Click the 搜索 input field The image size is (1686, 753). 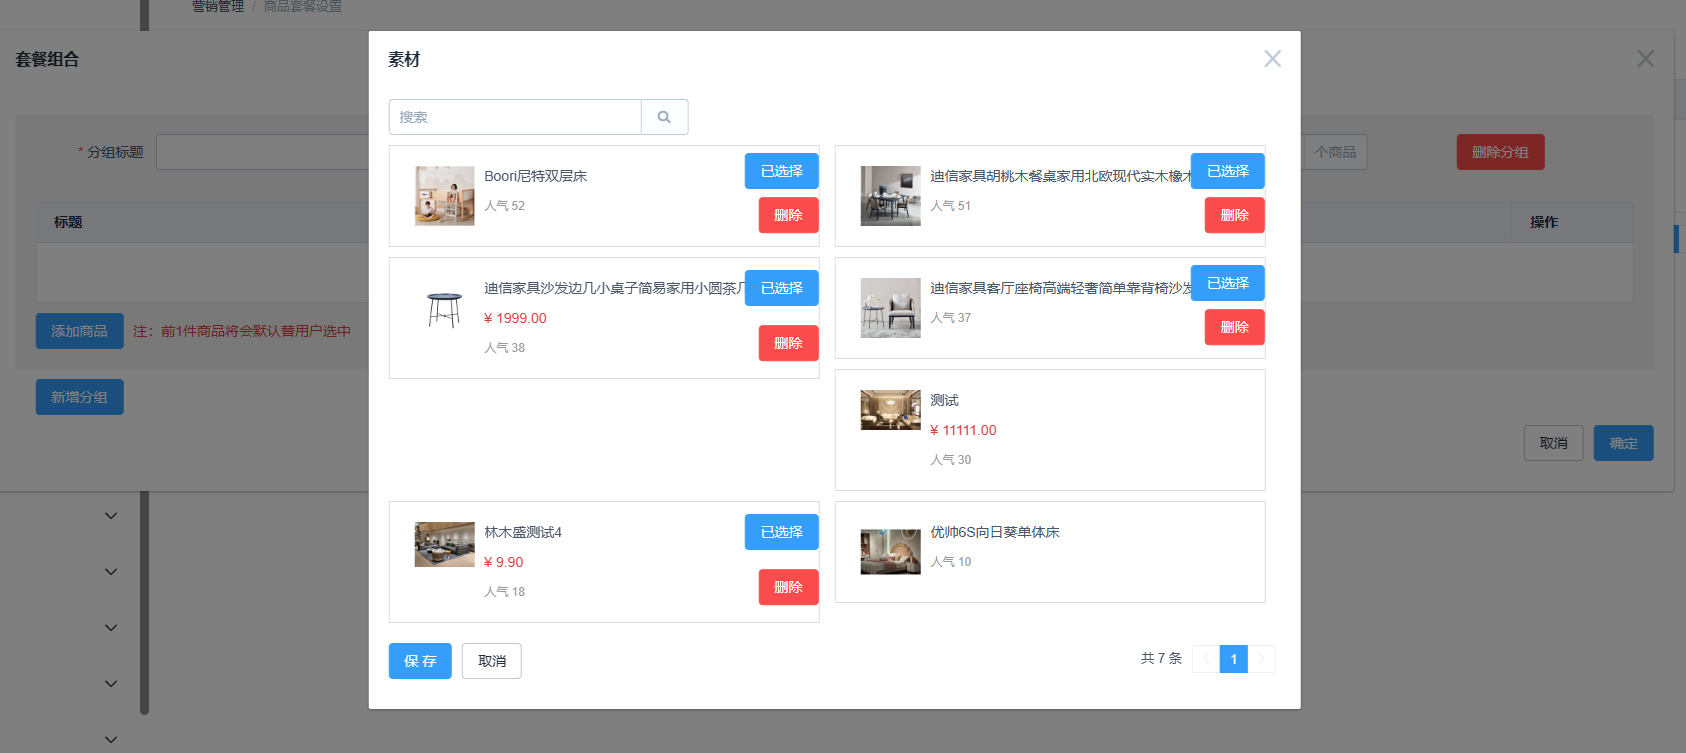[515, 117]
